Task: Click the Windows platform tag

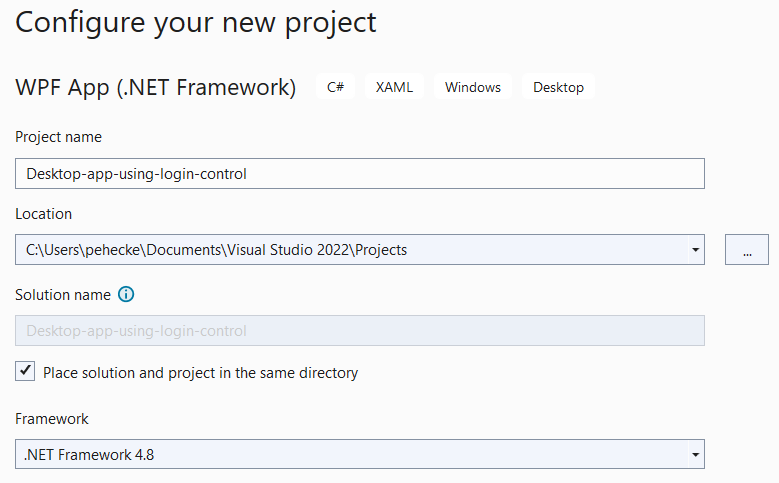Action: (x=473, y=87)
